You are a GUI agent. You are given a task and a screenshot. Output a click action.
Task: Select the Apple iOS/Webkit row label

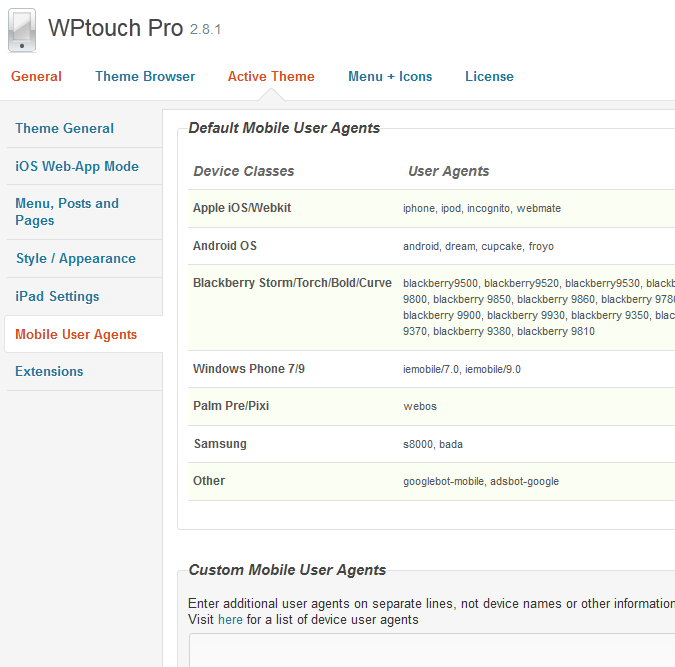pyautogui.click(x=242, y=208)
